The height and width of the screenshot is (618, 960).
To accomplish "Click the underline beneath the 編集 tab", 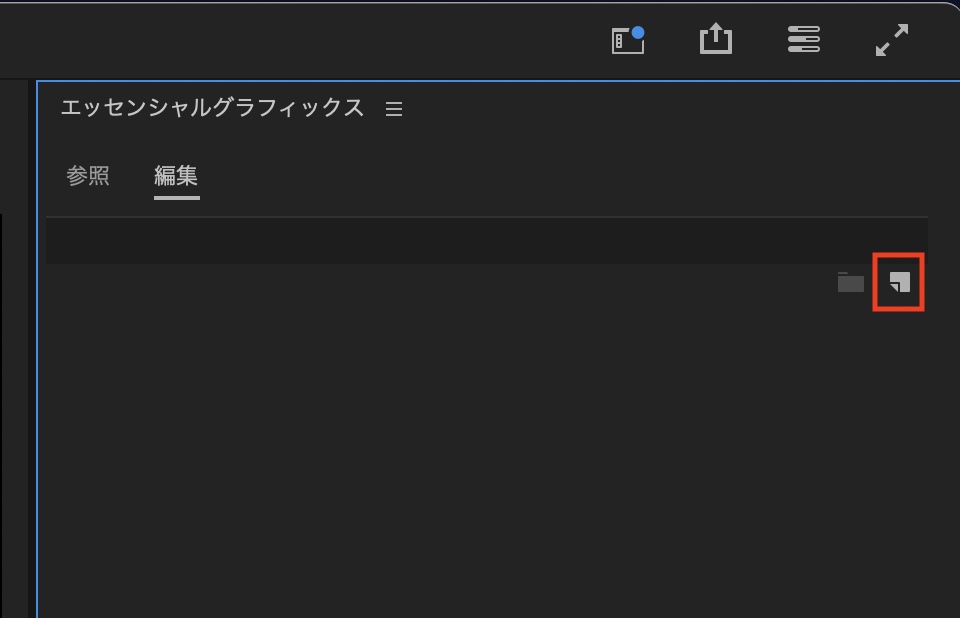I will click(176, 197).
